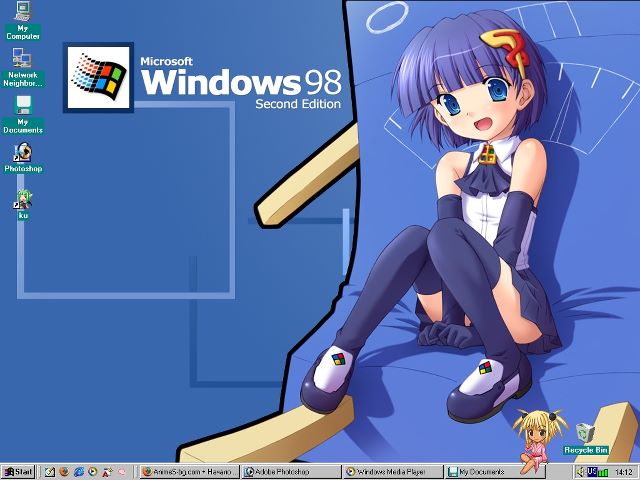The image size is (640, 480).
Task: Launch Firefox from the quick launch bar
Action: tap(64, 472)
